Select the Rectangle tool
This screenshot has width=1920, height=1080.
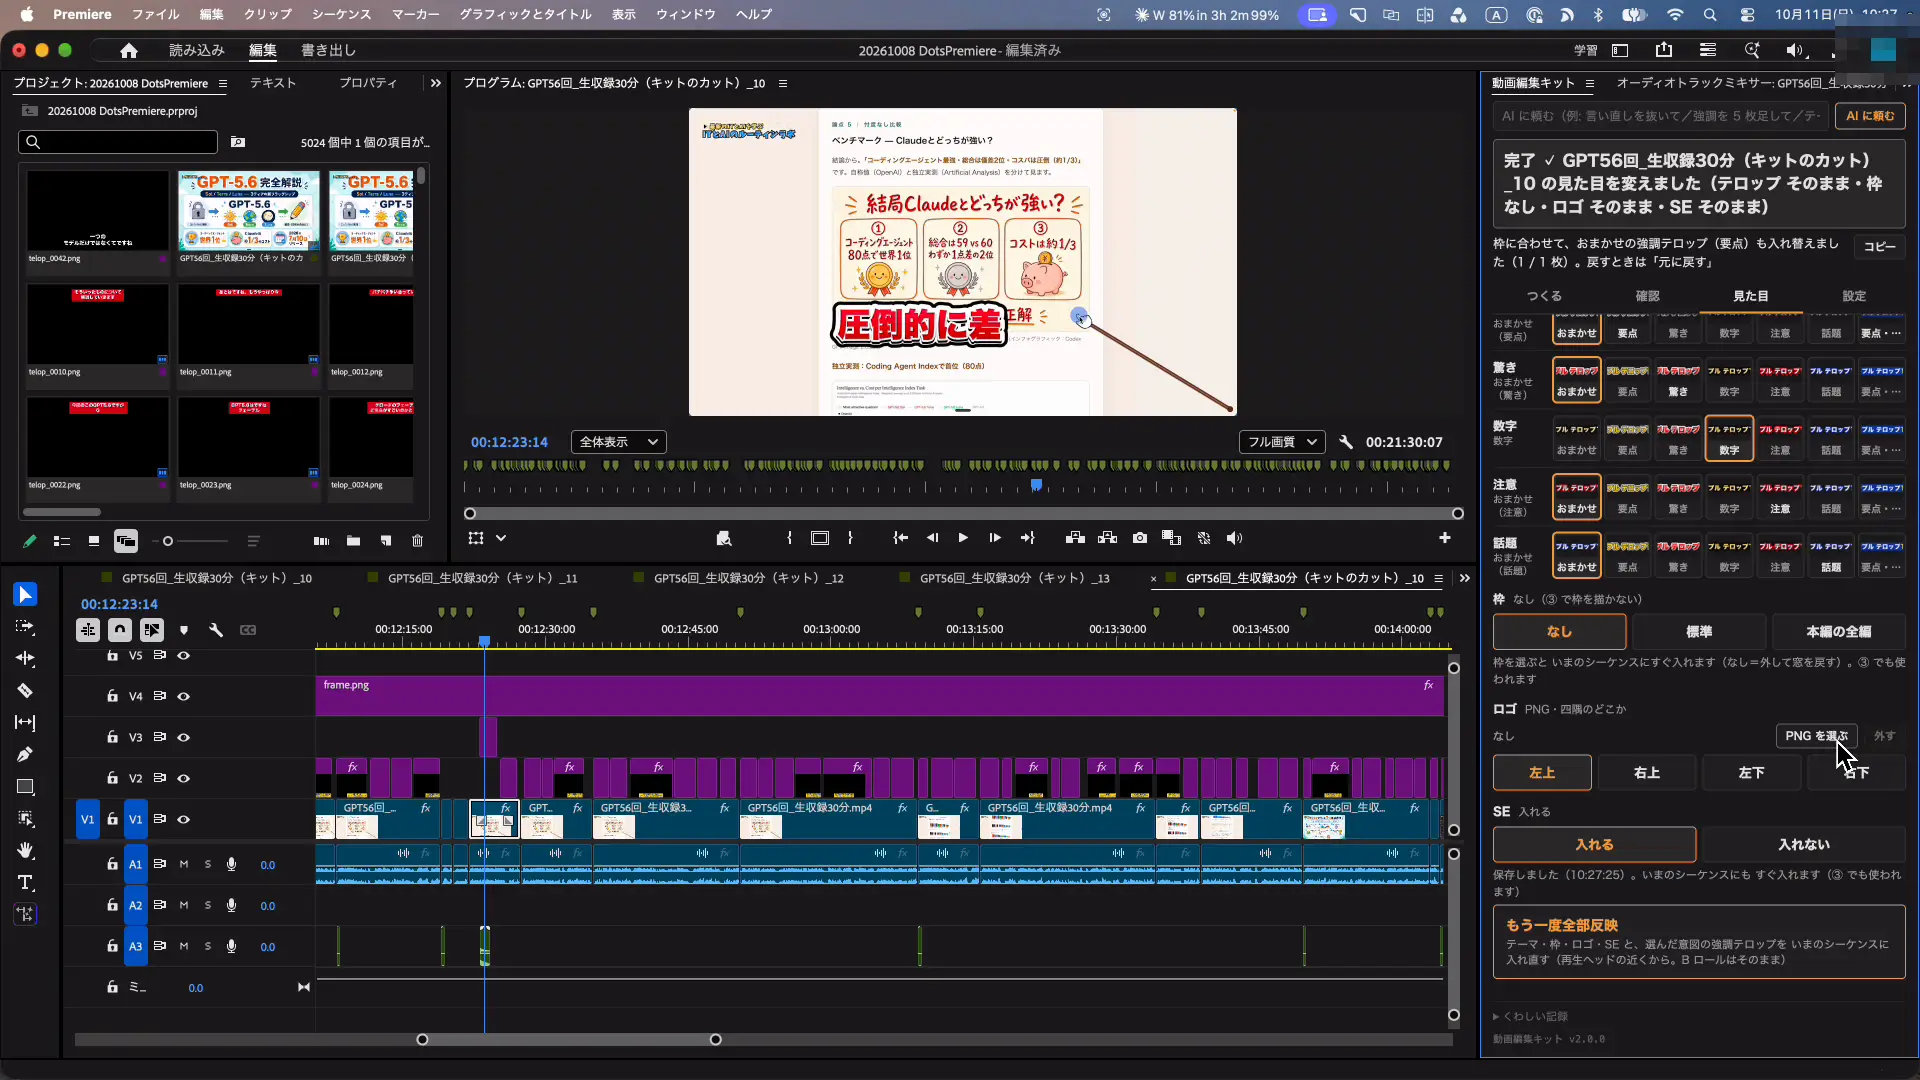click(x=25, y=787)
